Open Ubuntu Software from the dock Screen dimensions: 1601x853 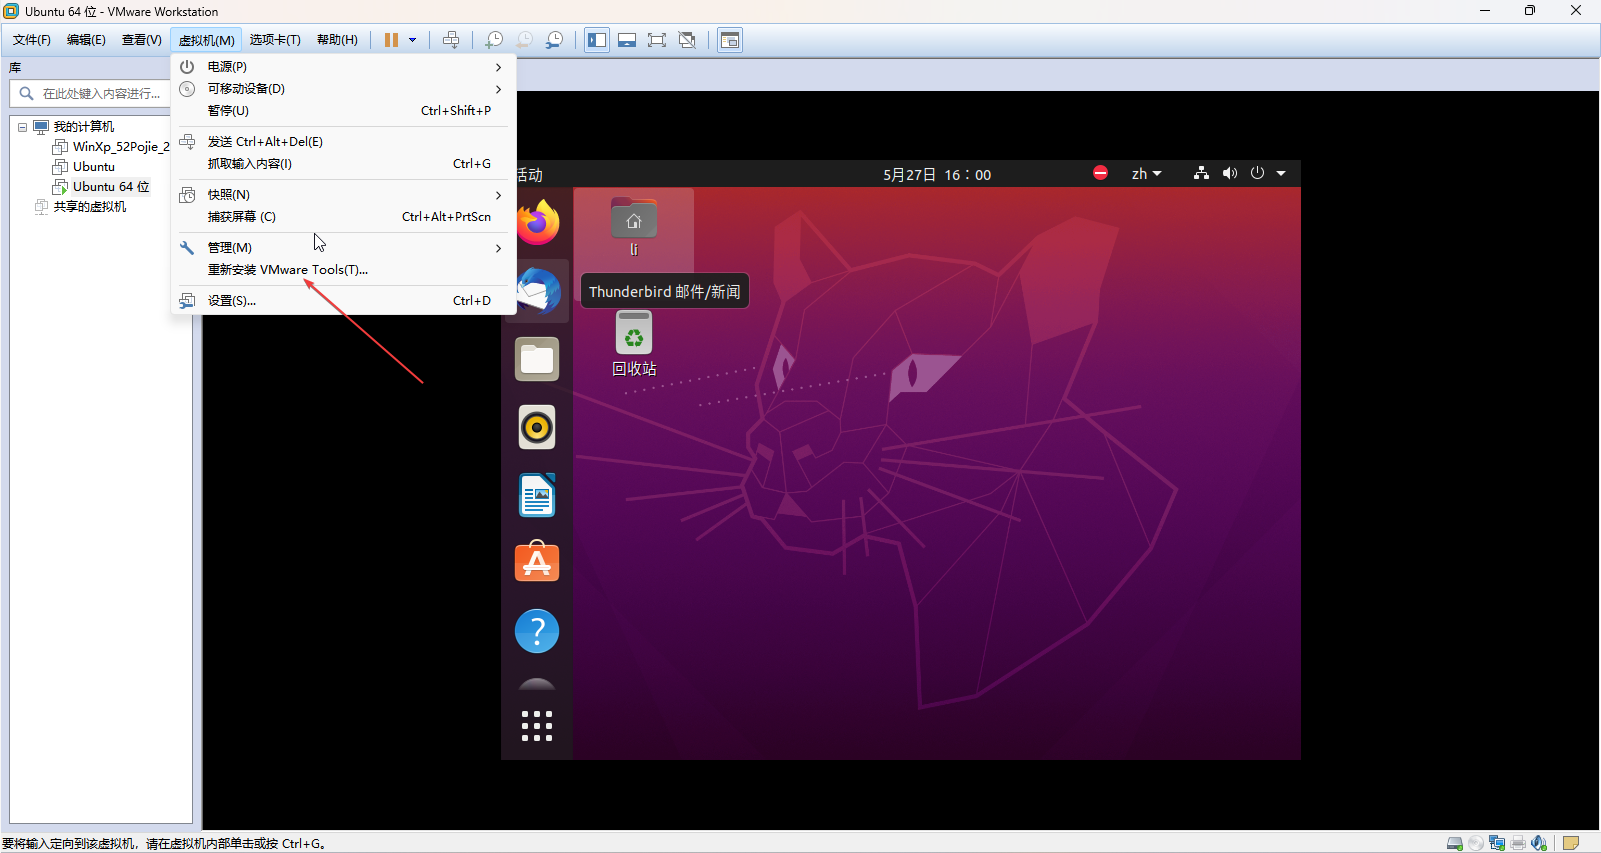[537, 563]
